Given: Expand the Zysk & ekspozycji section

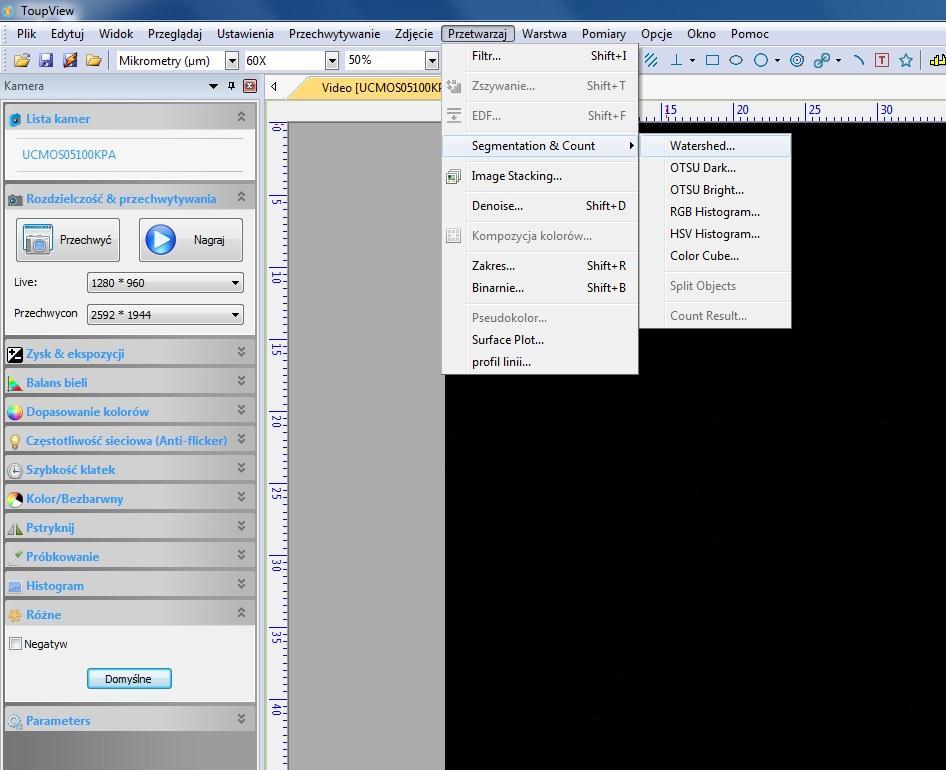Looking at the screenshot, I should click(241, 352).
